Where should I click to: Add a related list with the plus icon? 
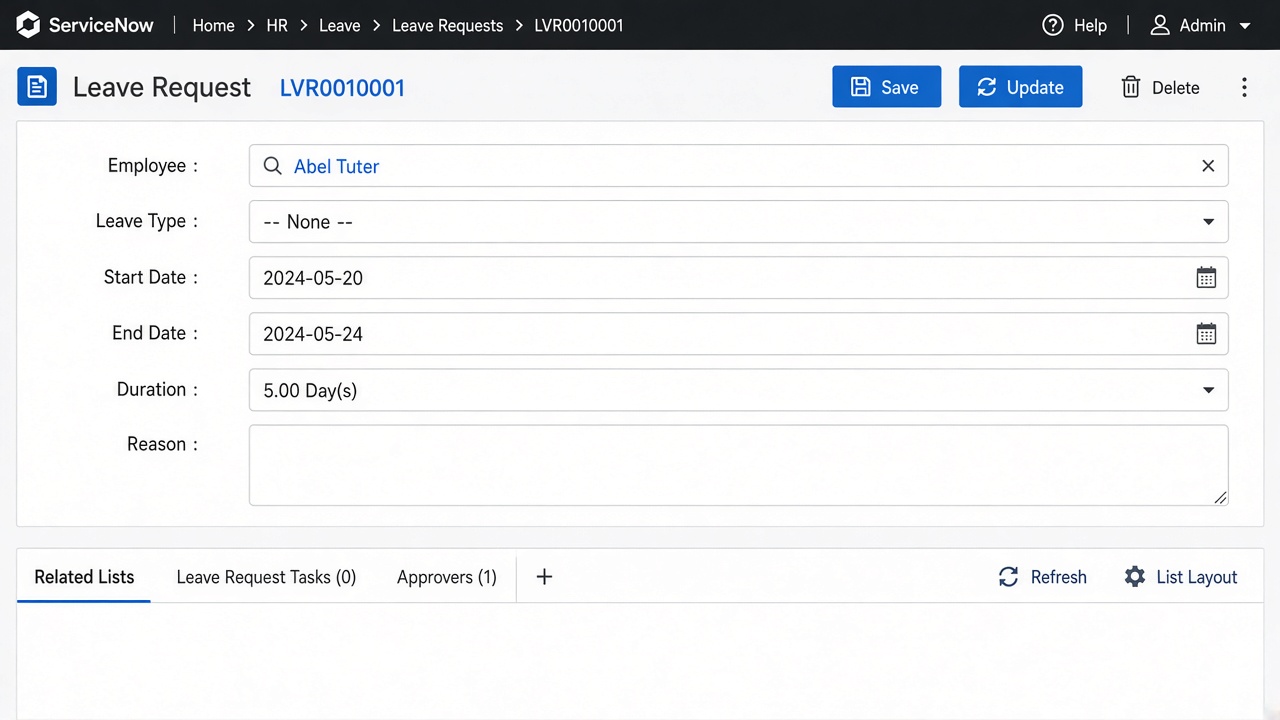(544, 577)
